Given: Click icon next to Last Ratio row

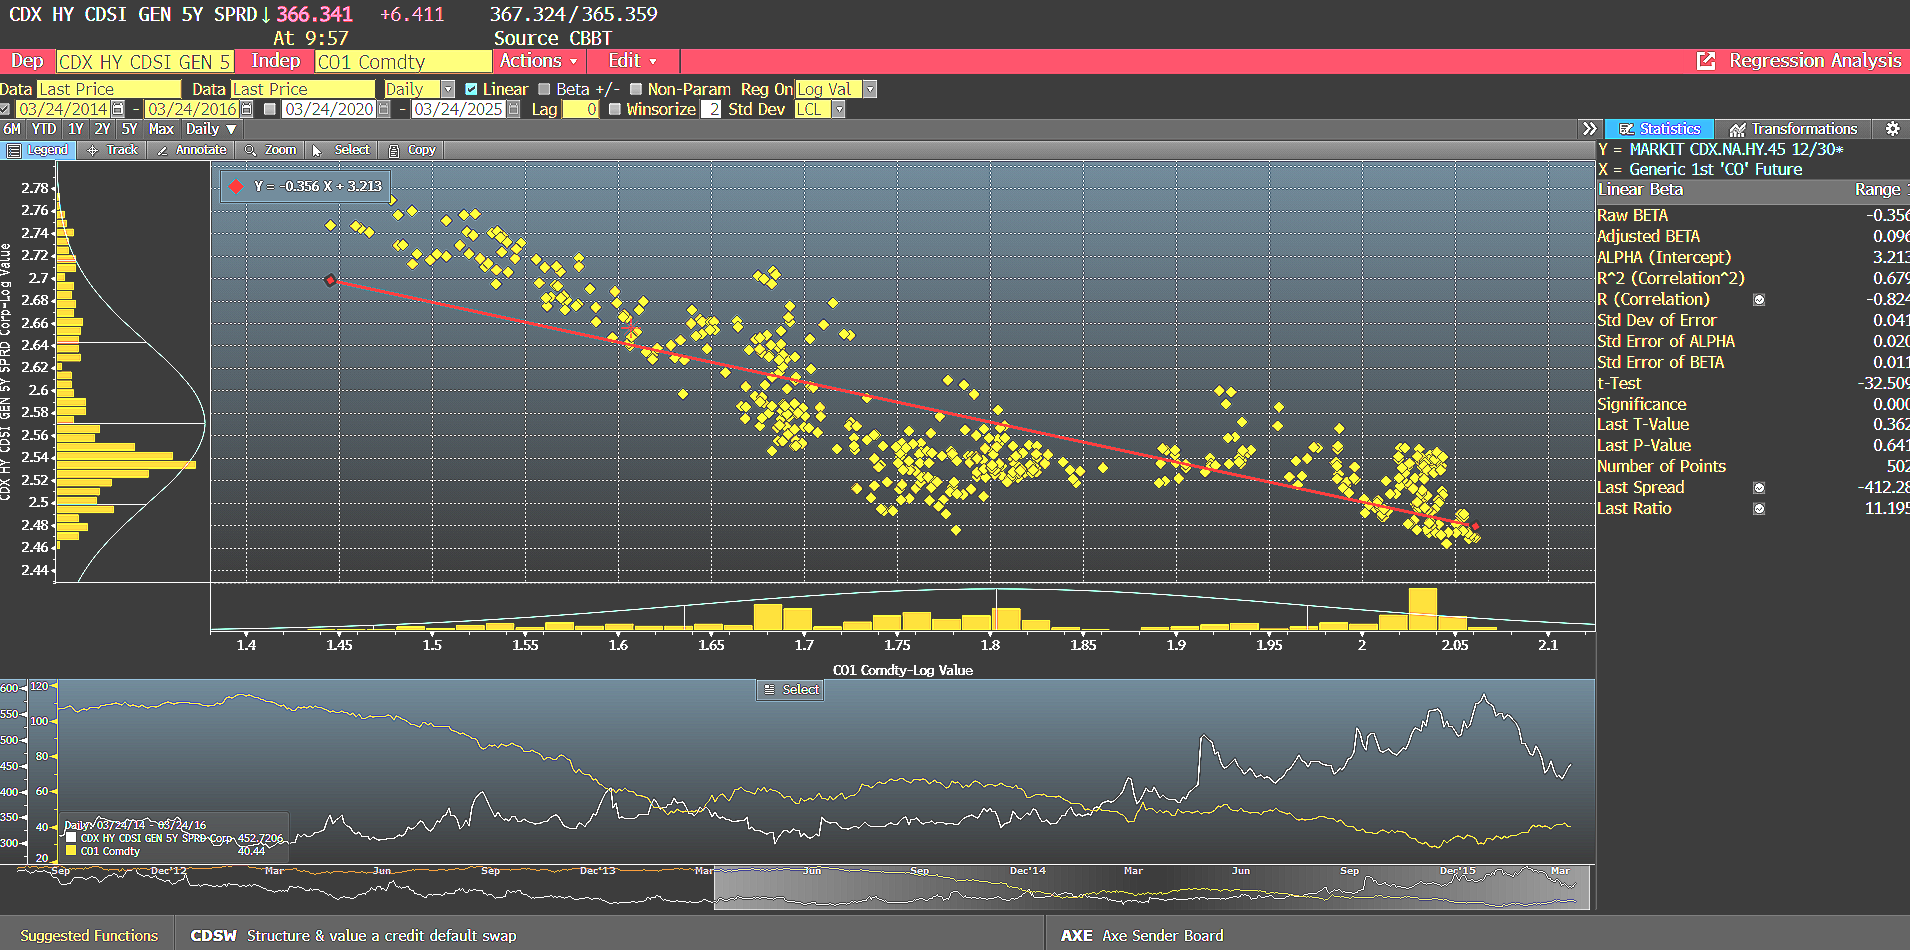Looking at the screenshot, I should pos(1759,509).
